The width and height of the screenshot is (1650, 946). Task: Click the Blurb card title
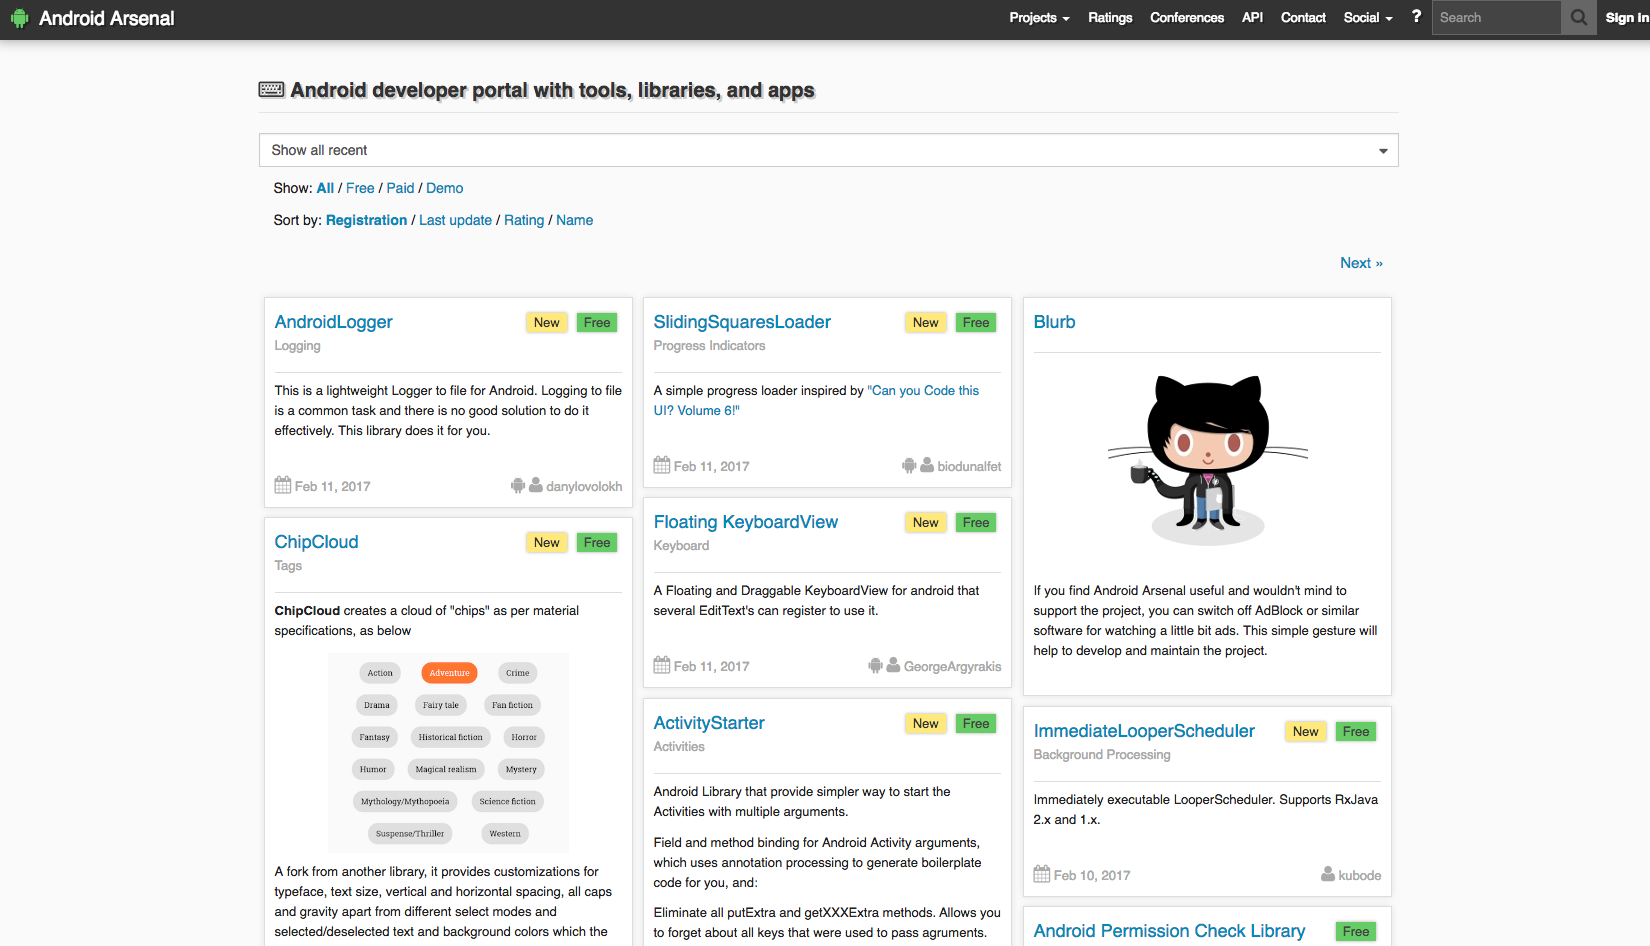(x=1054, y=322)
